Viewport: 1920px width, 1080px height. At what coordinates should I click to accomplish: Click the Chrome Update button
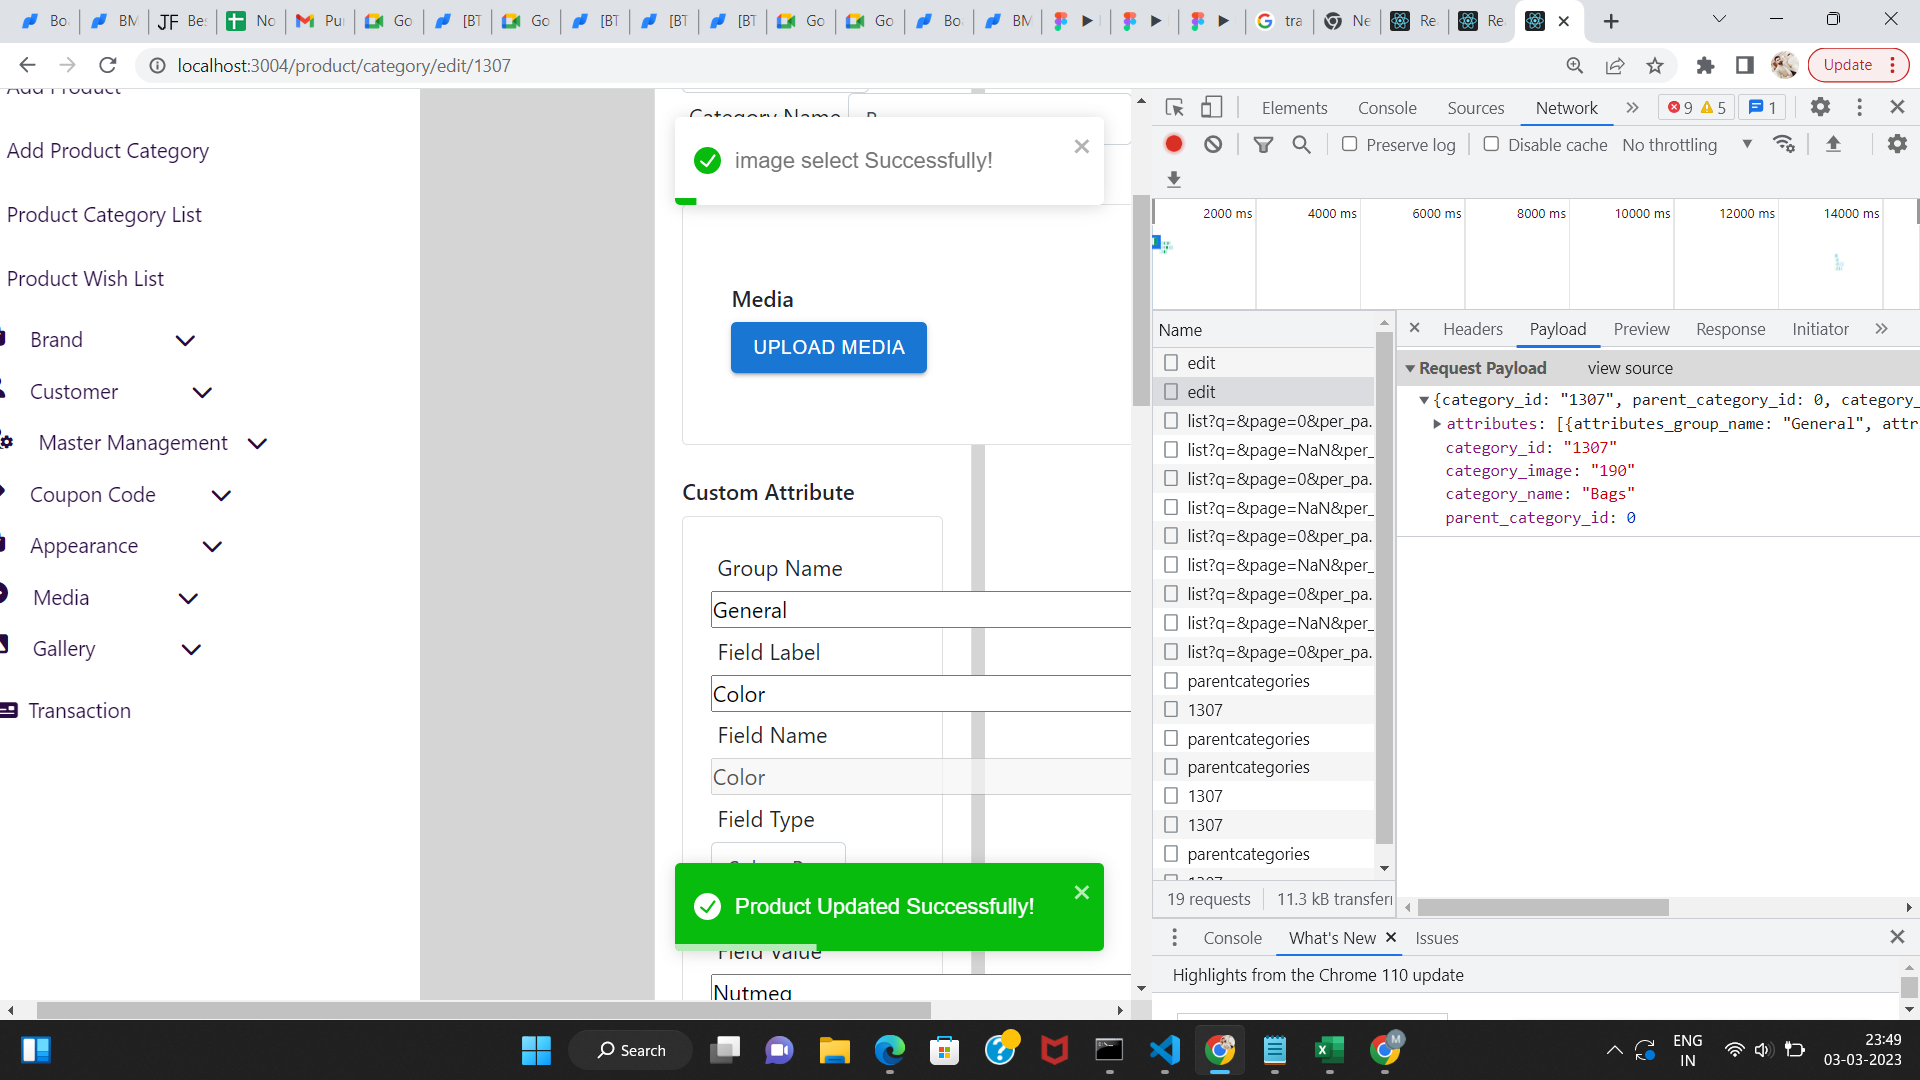point(1858,65)
